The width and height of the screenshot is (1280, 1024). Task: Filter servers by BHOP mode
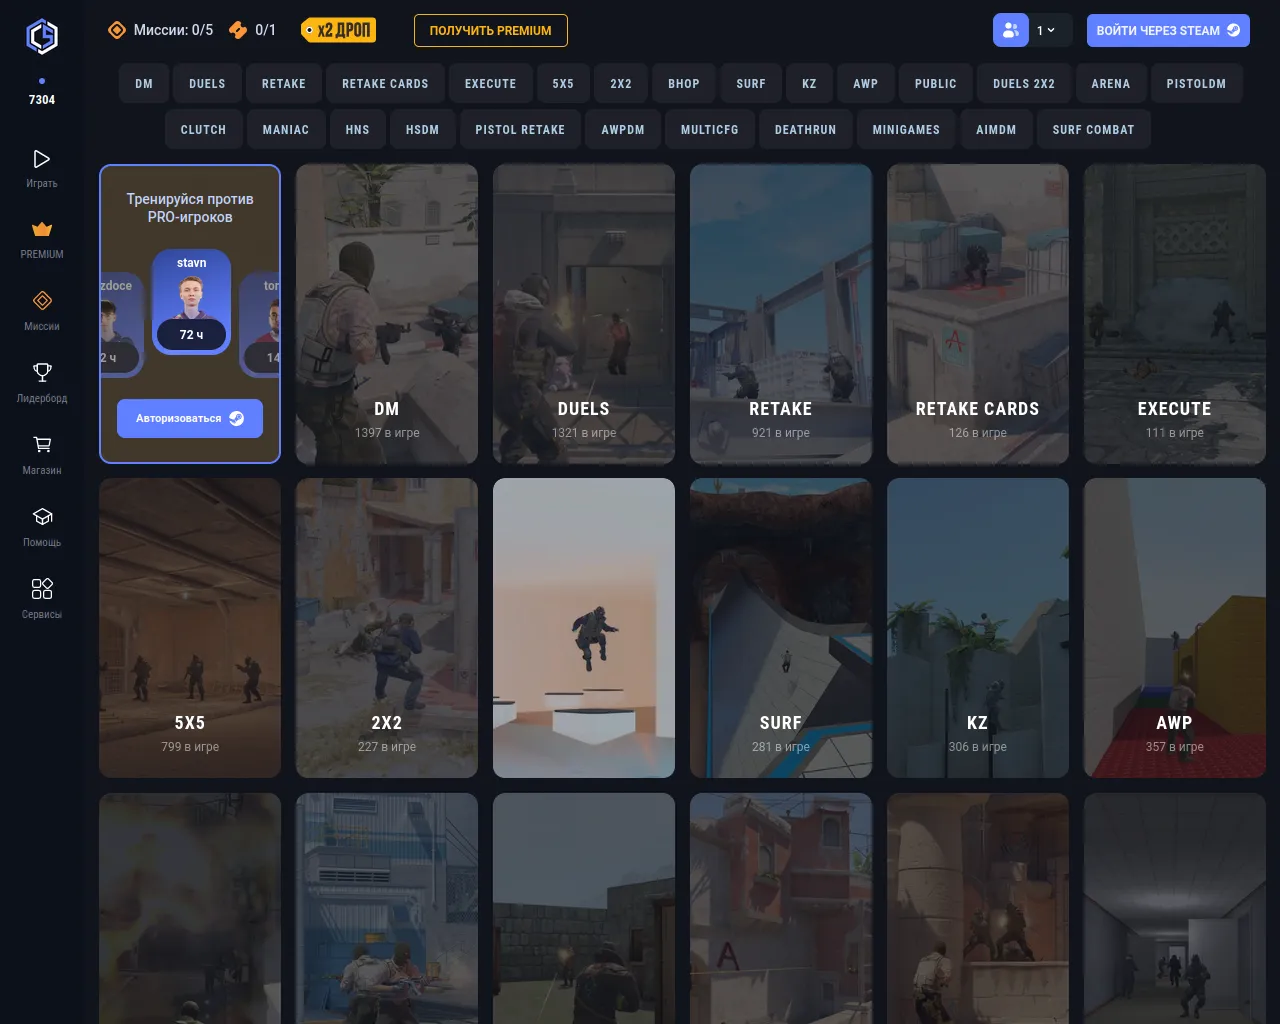pyautogui.click(x=684, y=84)
